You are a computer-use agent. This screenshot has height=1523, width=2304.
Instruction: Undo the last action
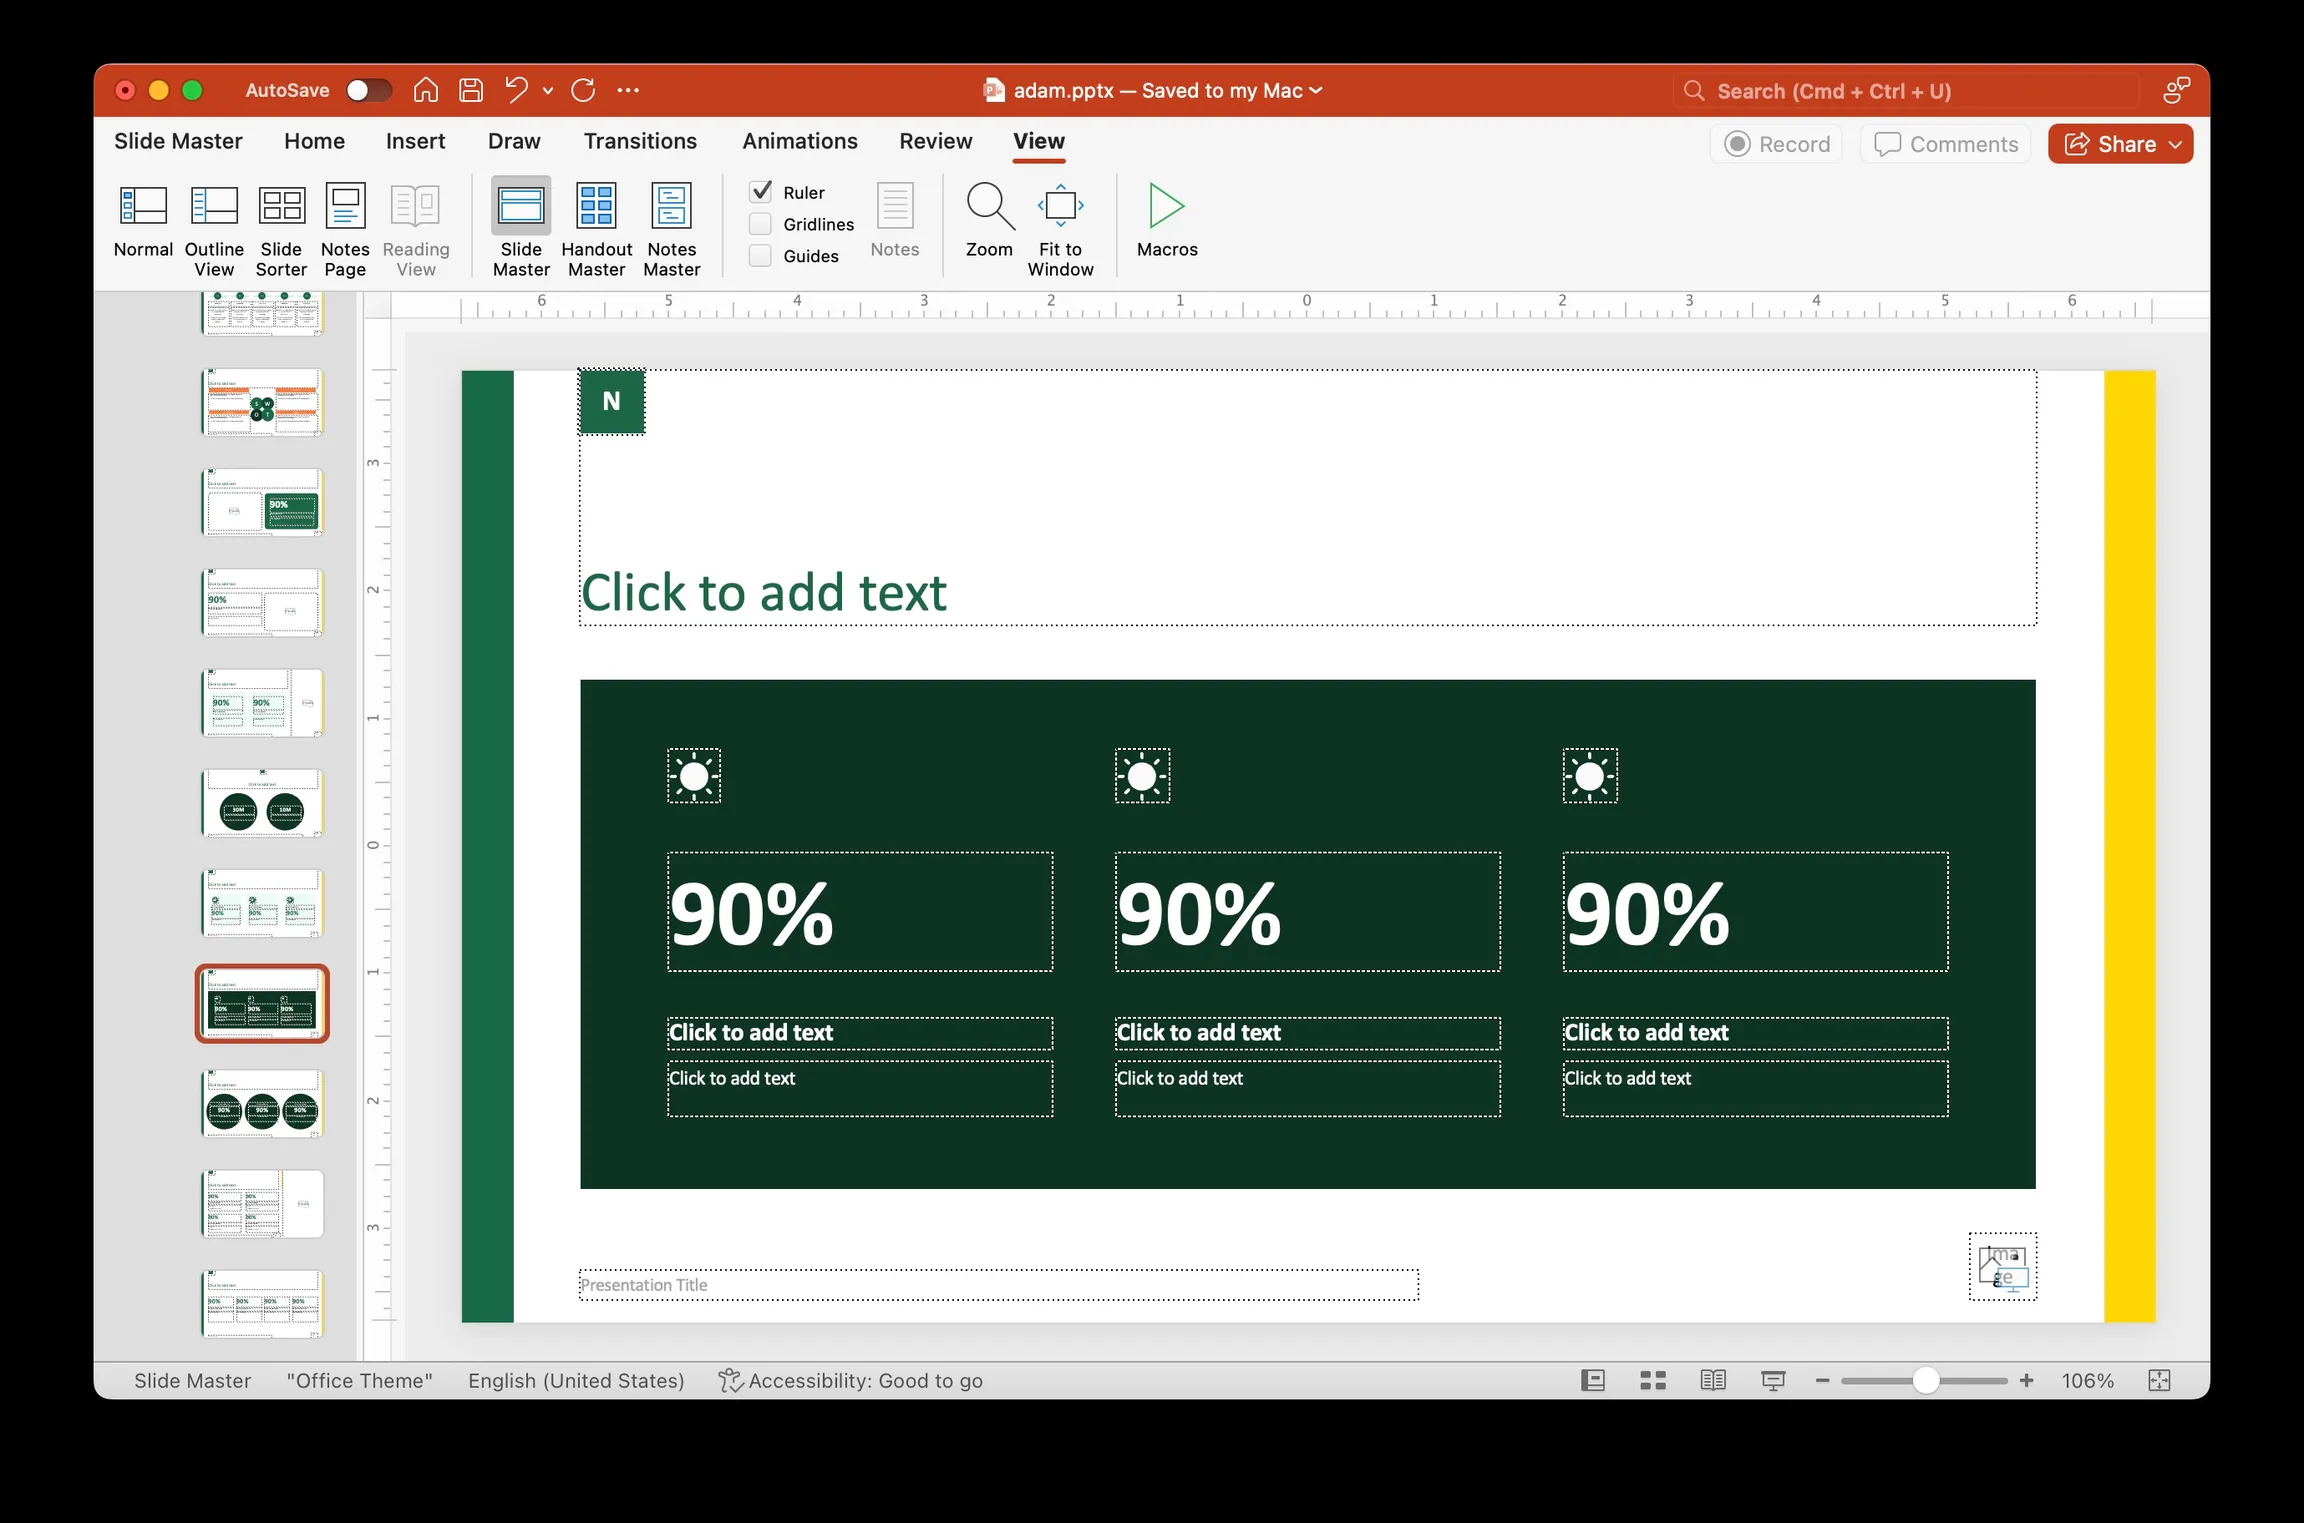coord(516,90)
